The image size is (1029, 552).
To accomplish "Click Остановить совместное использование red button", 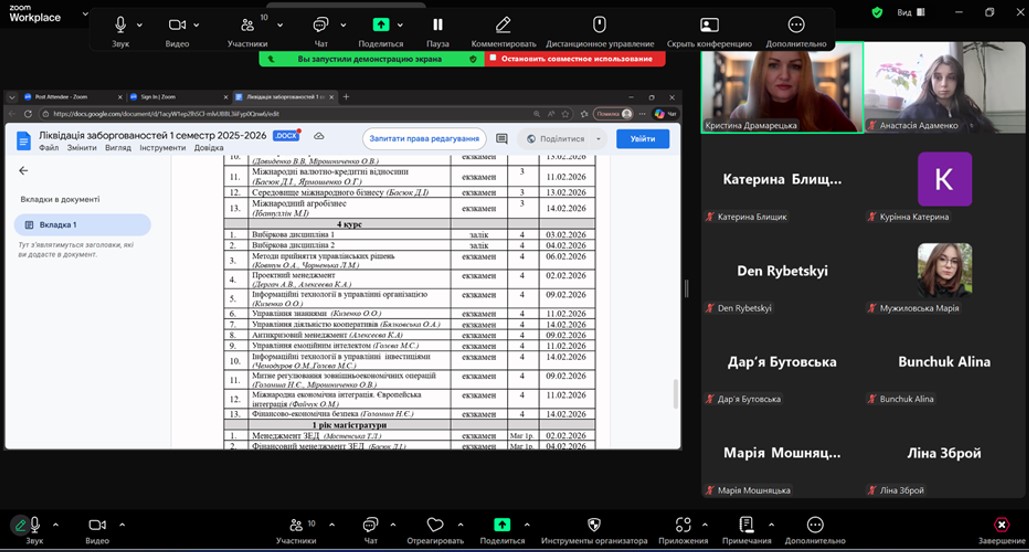I will (575, 58).
